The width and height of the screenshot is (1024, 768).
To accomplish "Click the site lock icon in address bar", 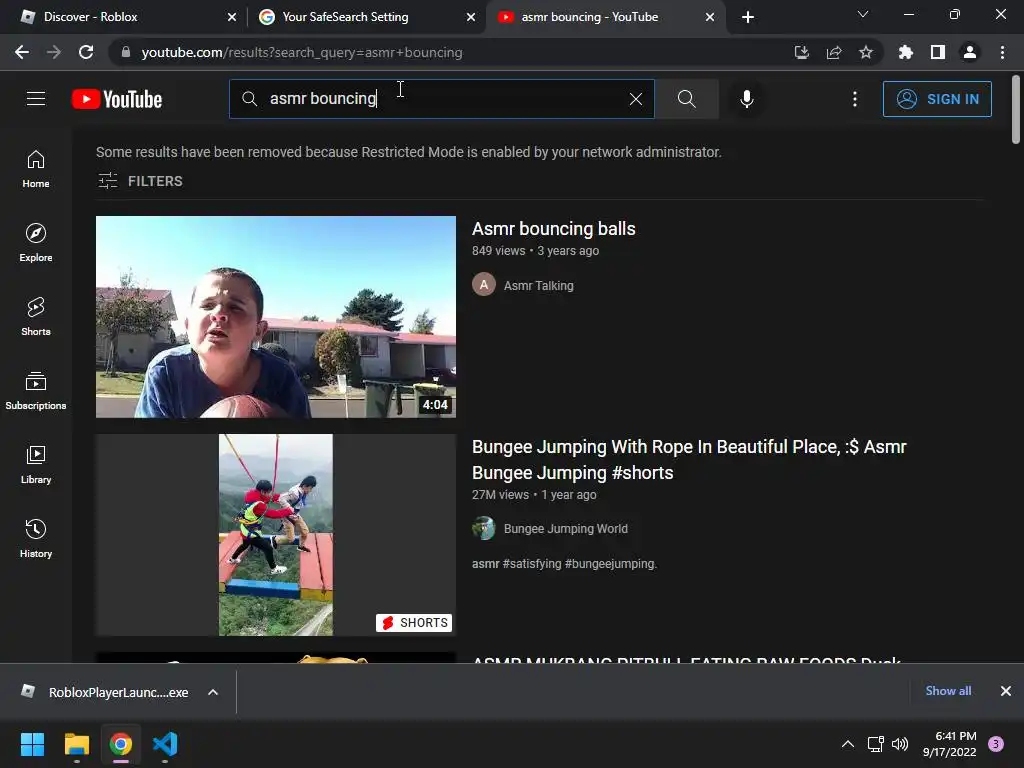I will [126, 52].
